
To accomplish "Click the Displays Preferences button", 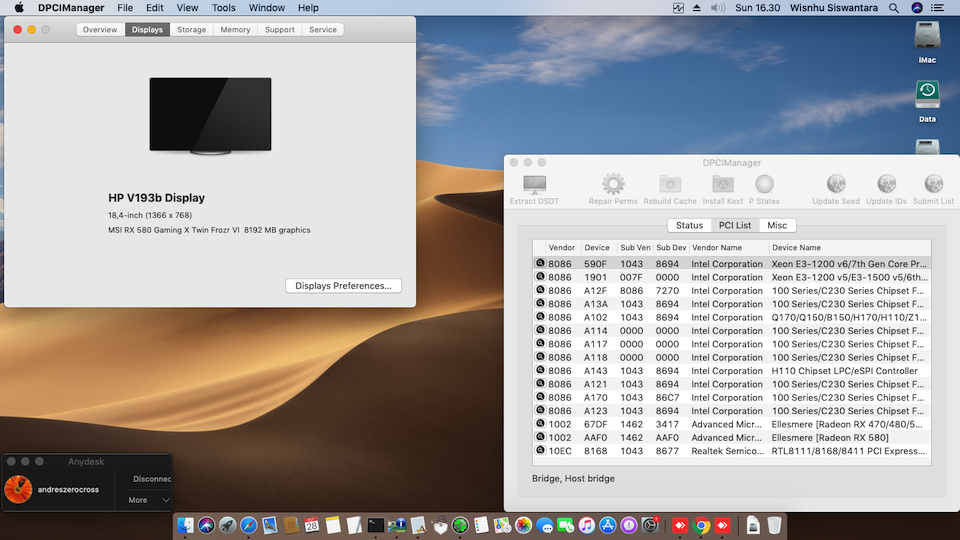I will tap(343, 286).
